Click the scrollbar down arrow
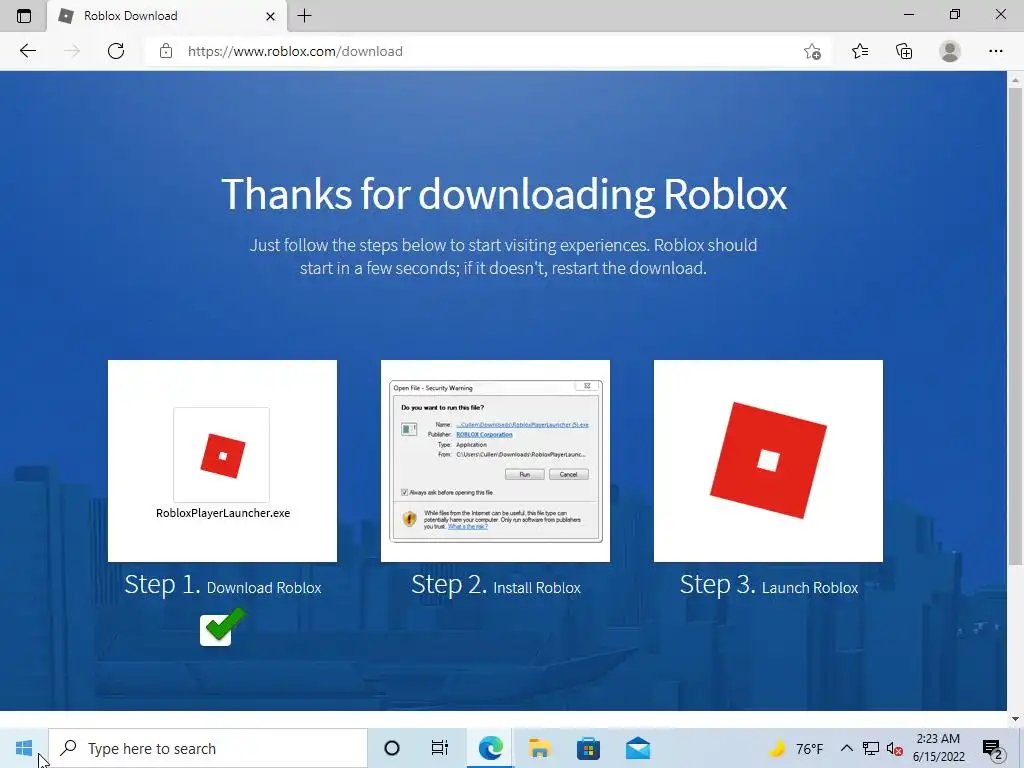This screenshot has height=768, width=1024. pos(1015,719)
